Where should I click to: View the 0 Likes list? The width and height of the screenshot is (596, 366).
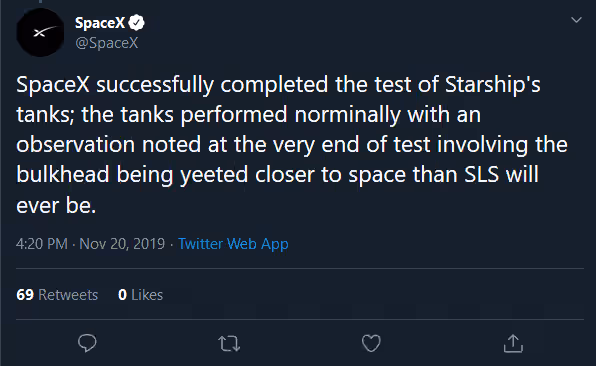(x=140, y=295)
